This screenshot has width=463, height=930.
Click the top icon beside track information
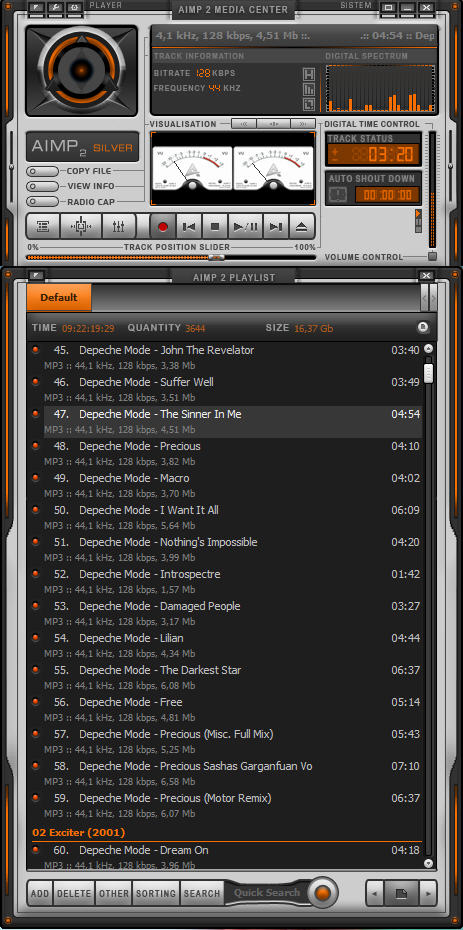pos(309,74)
